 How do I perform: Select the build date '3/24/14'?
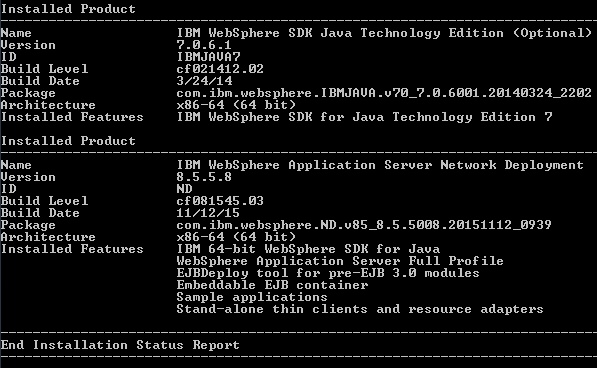pyautogui.click(x=204, y=81)
